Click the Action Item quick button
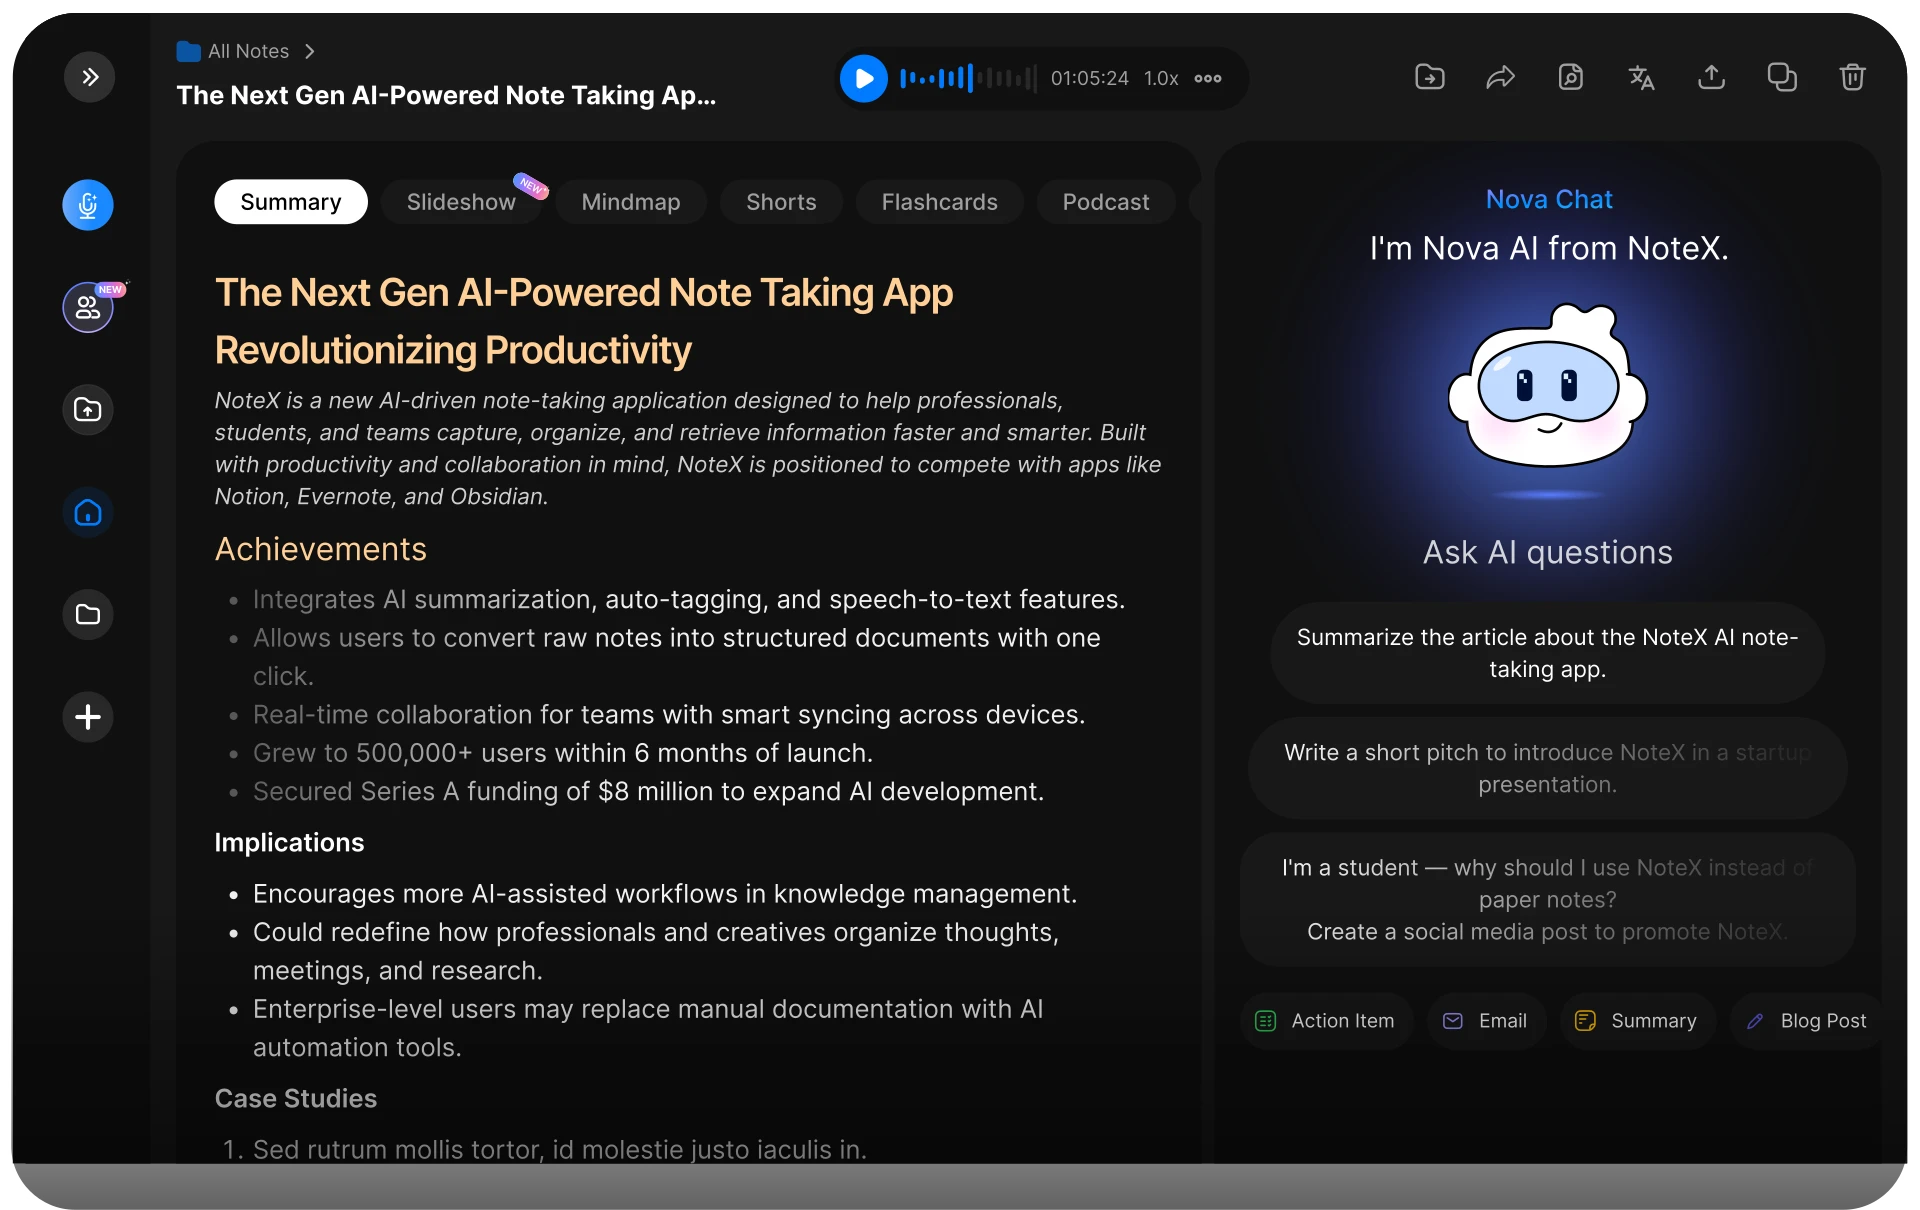Viewport: 1920px width, 1210px height. tap(1326, 1021)
